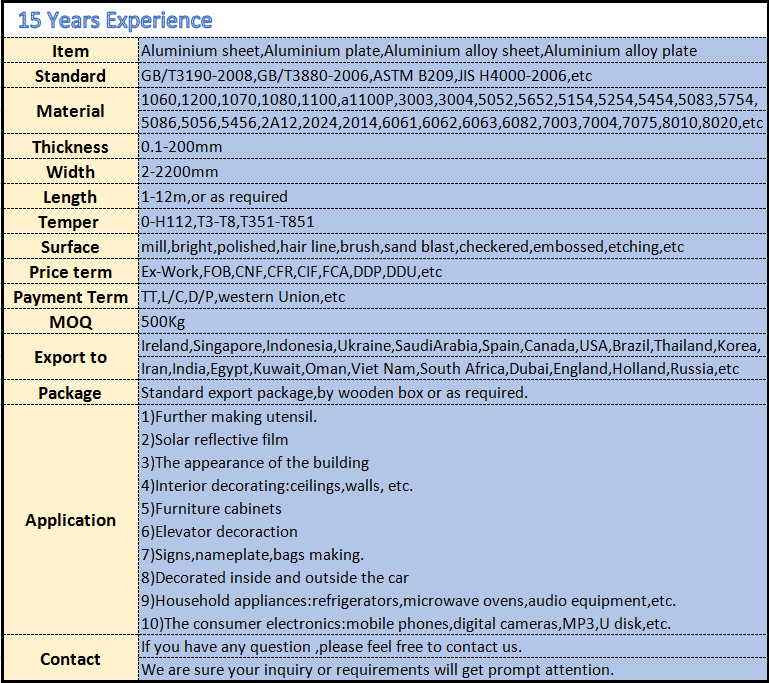Click the Export to label cell
The width and height of the screenshot is (769, 683).
[x=70, y=357]
